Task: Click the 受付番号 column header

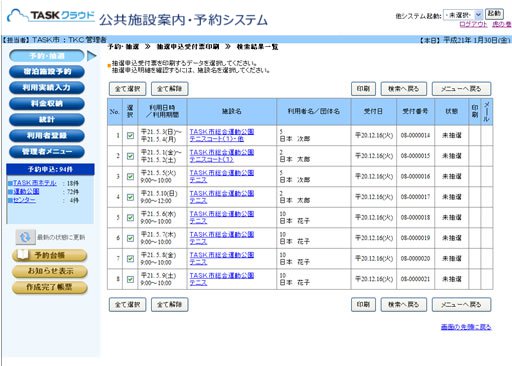Action: click(415, 111)
